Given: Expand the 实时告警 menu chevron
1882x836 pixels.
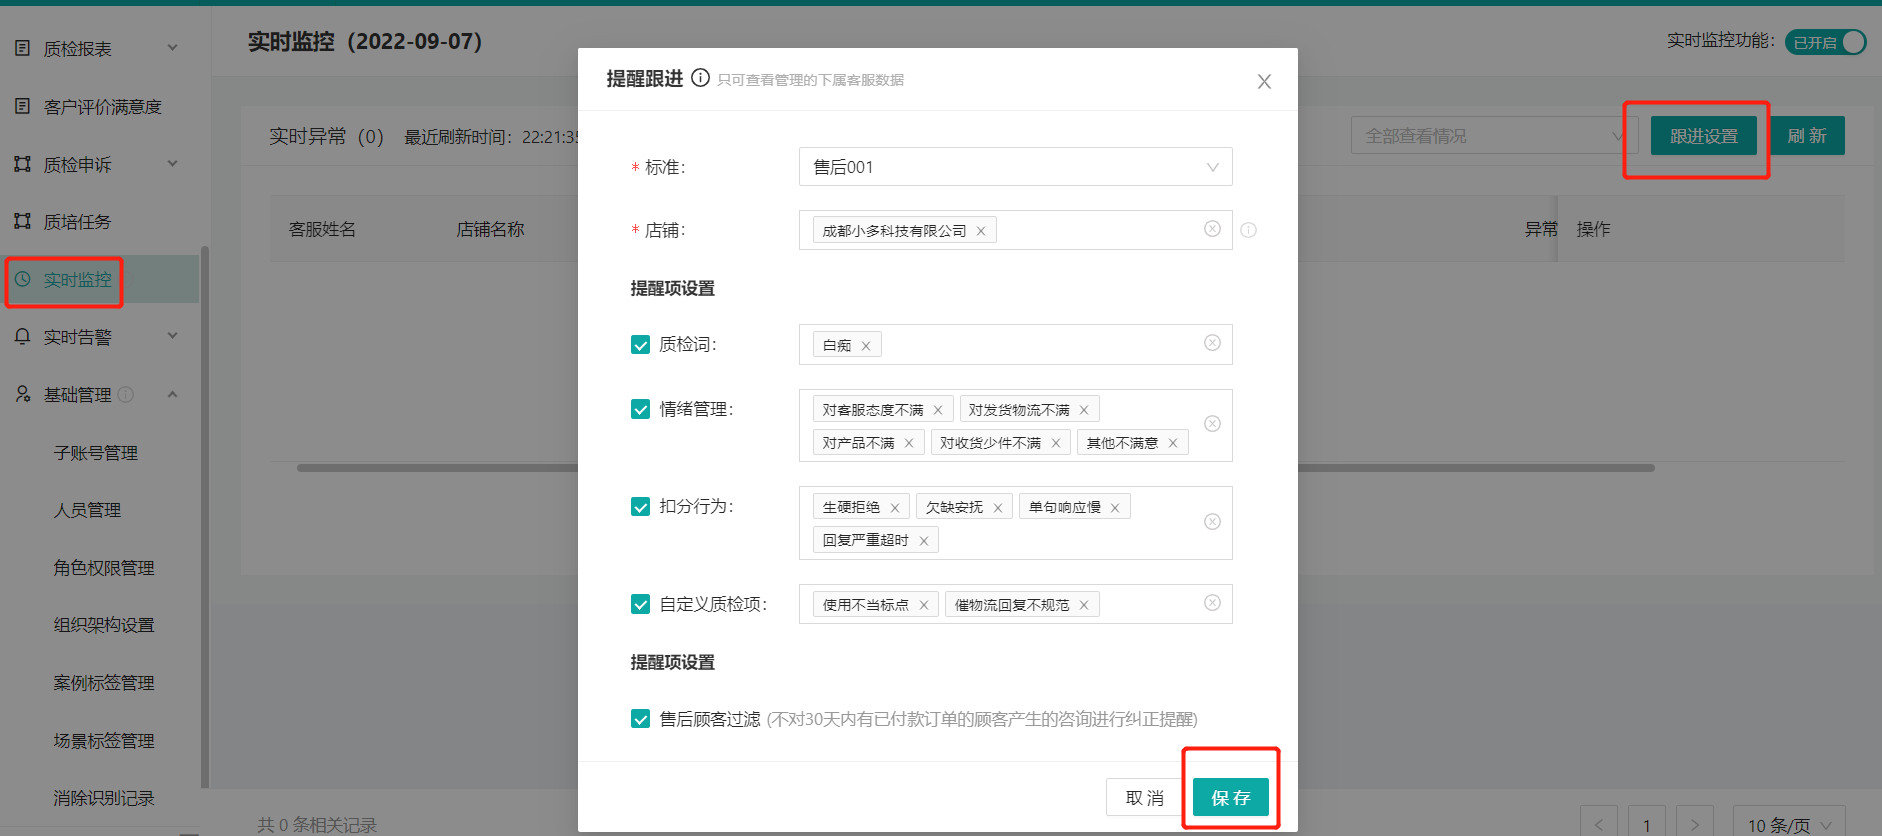Looking at the screenshot, I should tap(172, 336).
